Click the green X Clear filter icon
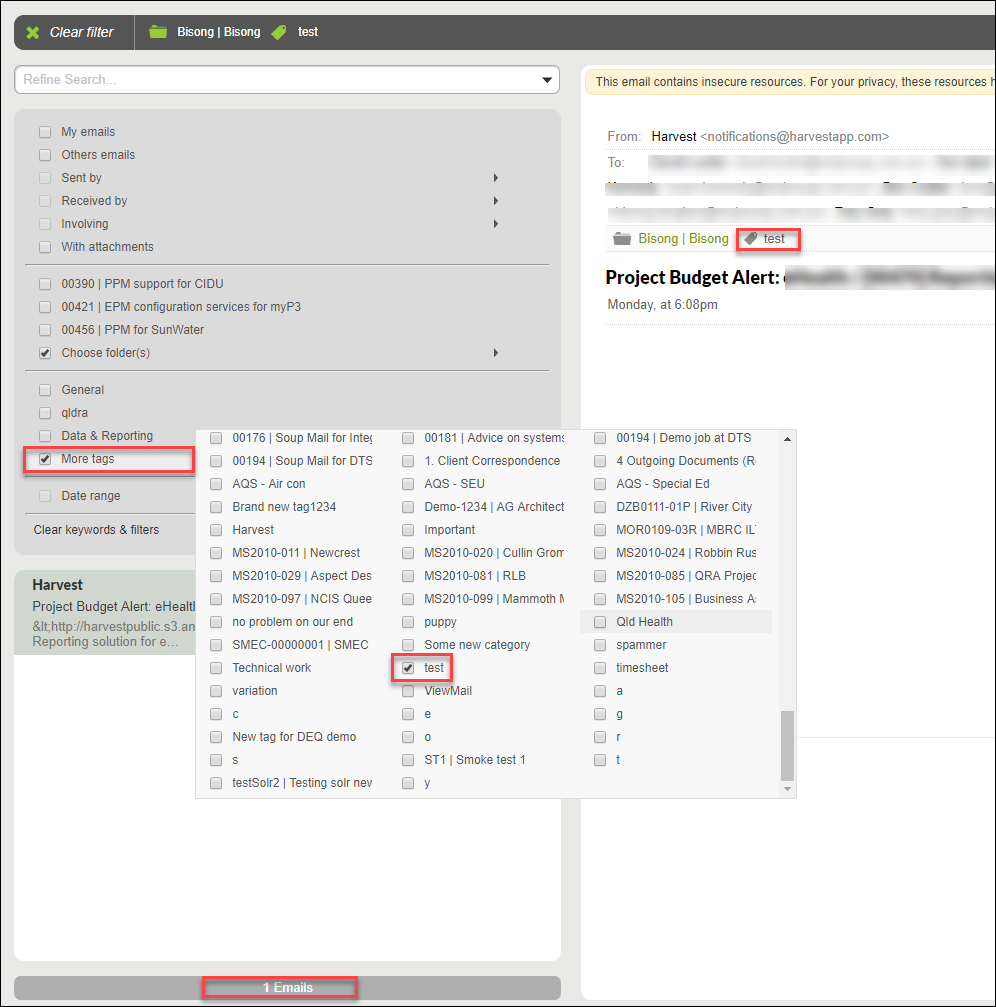This screenshot has width=996, height=1007. click(x=33, y=32)
